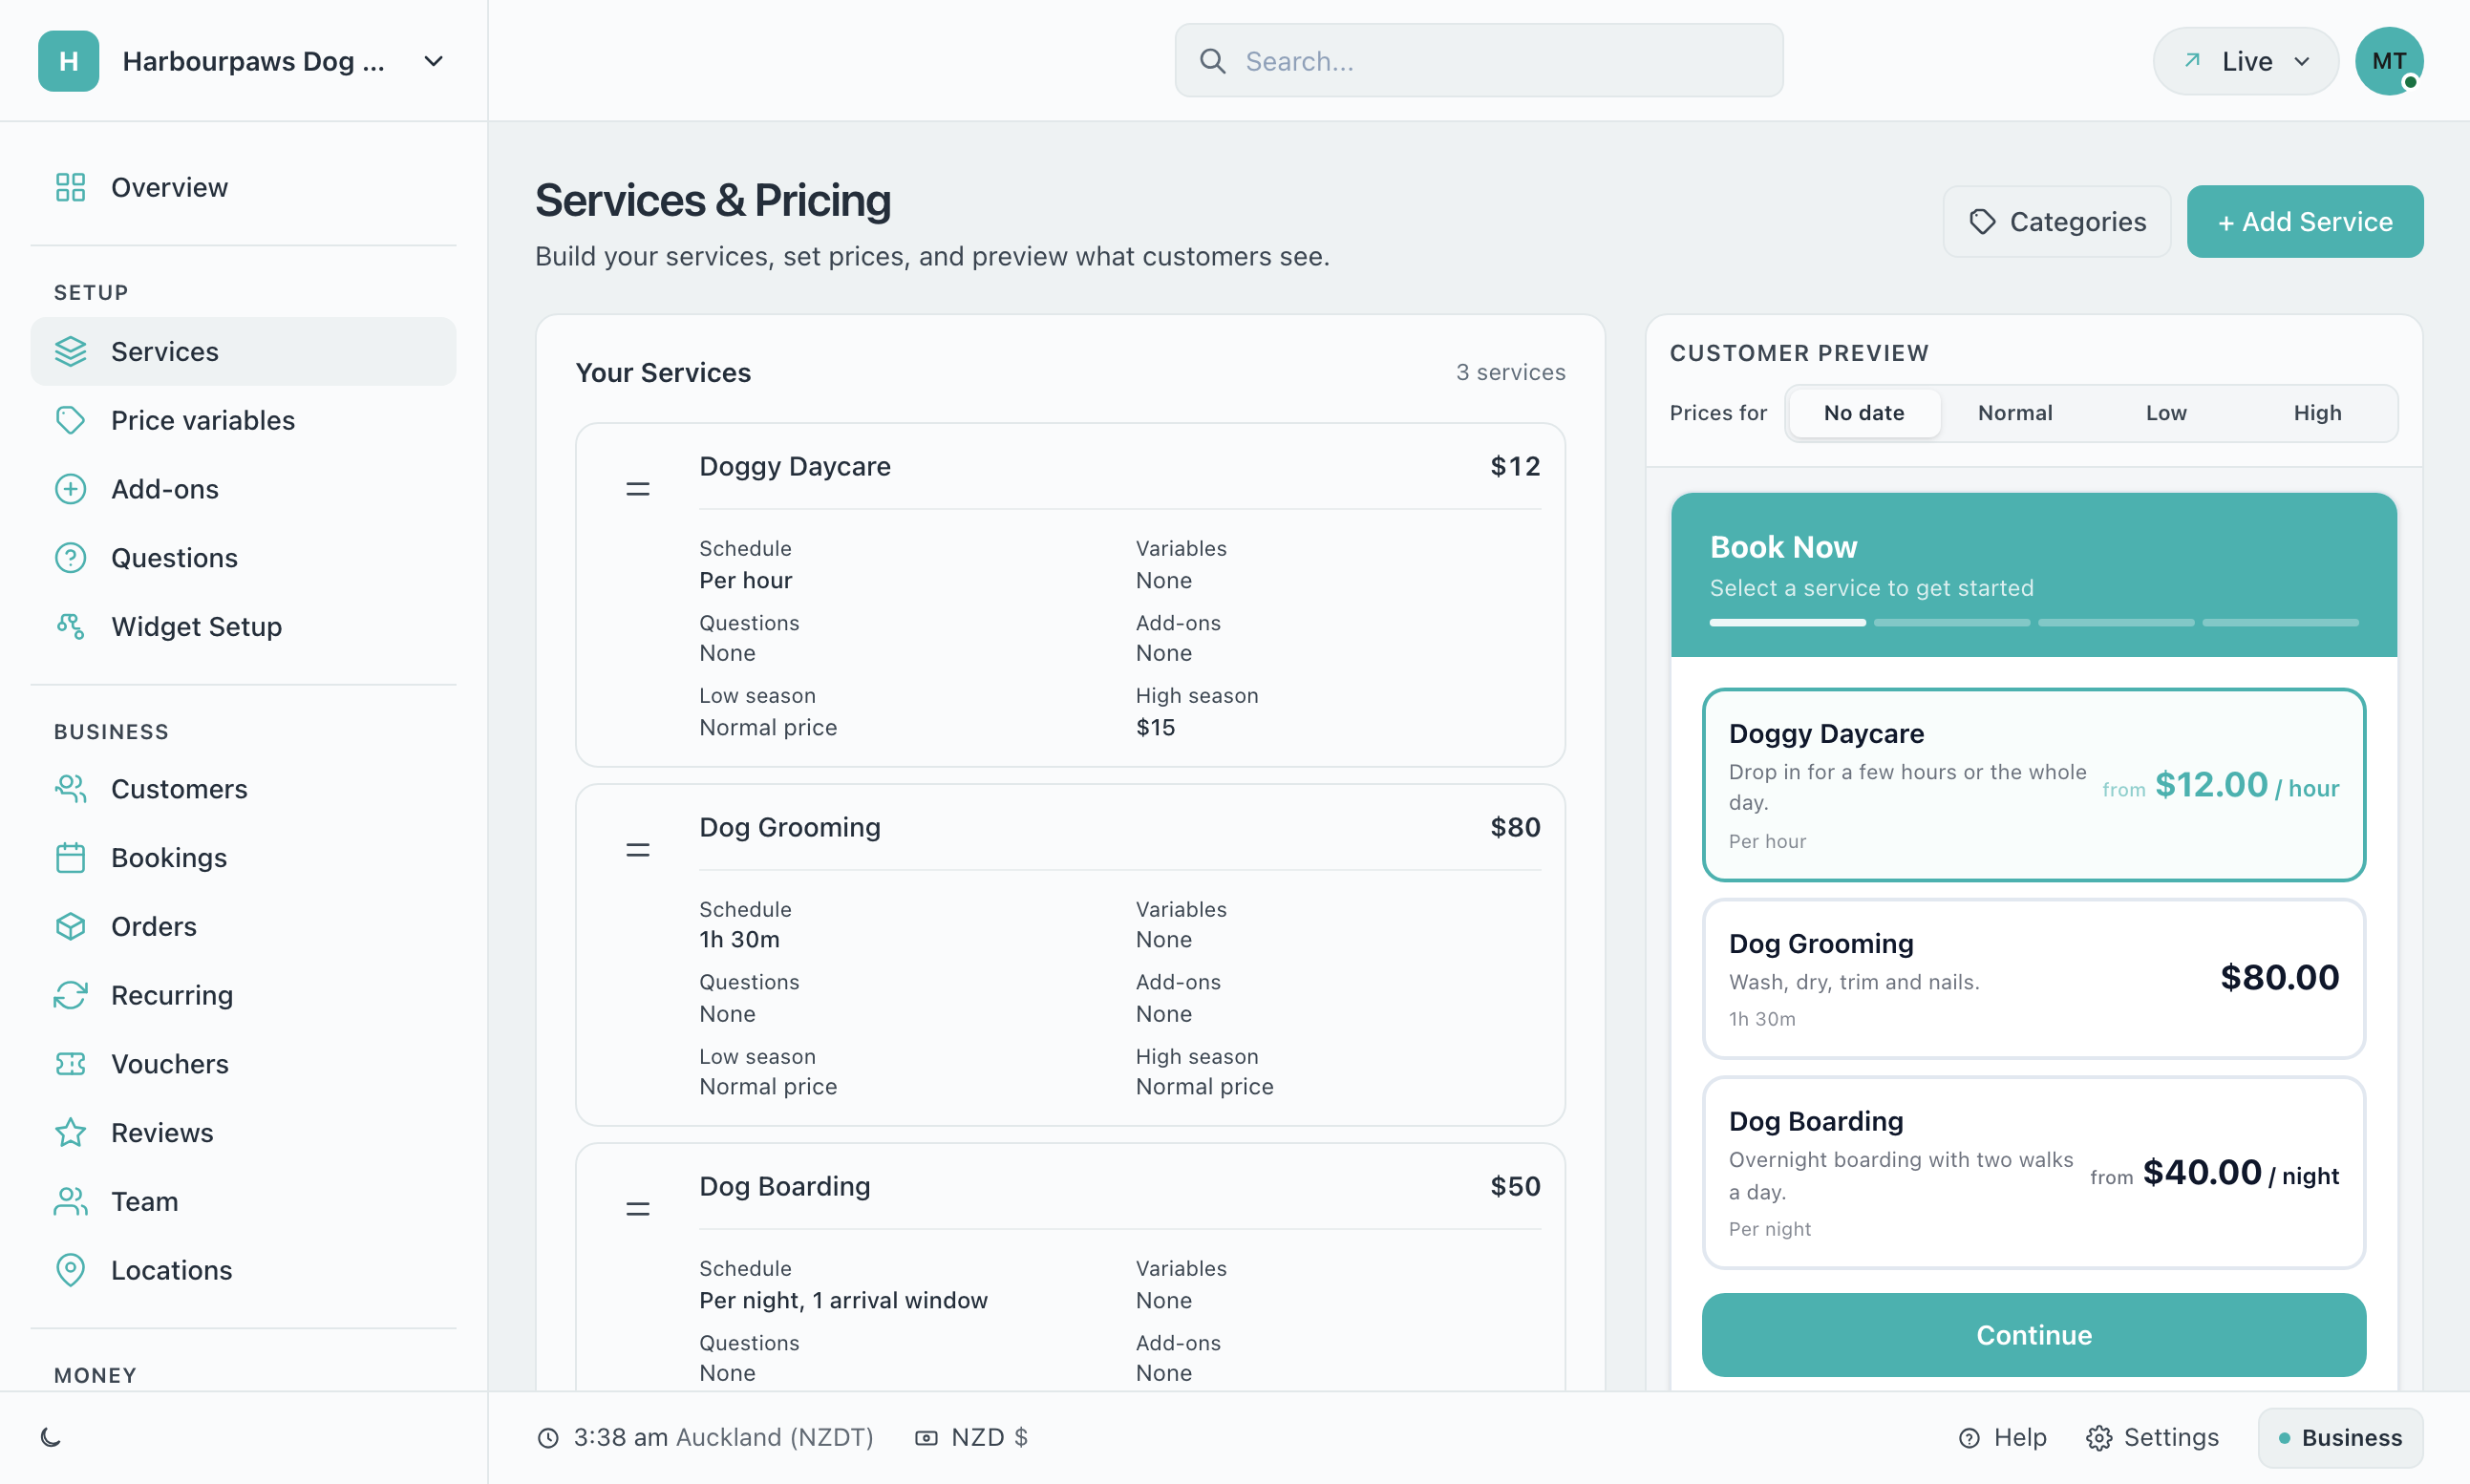Click the Dog Boarding drag handle
2470x1484 pixels.
pos(638,1209)
